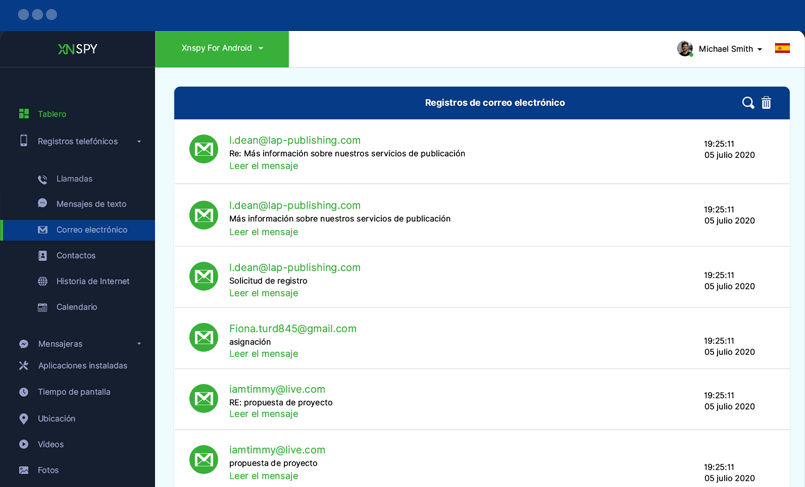Open Mensajes de texto in sidebar
Image resolution: width=805 pixels, height=487 pixels.
click(x=90, y=204)
